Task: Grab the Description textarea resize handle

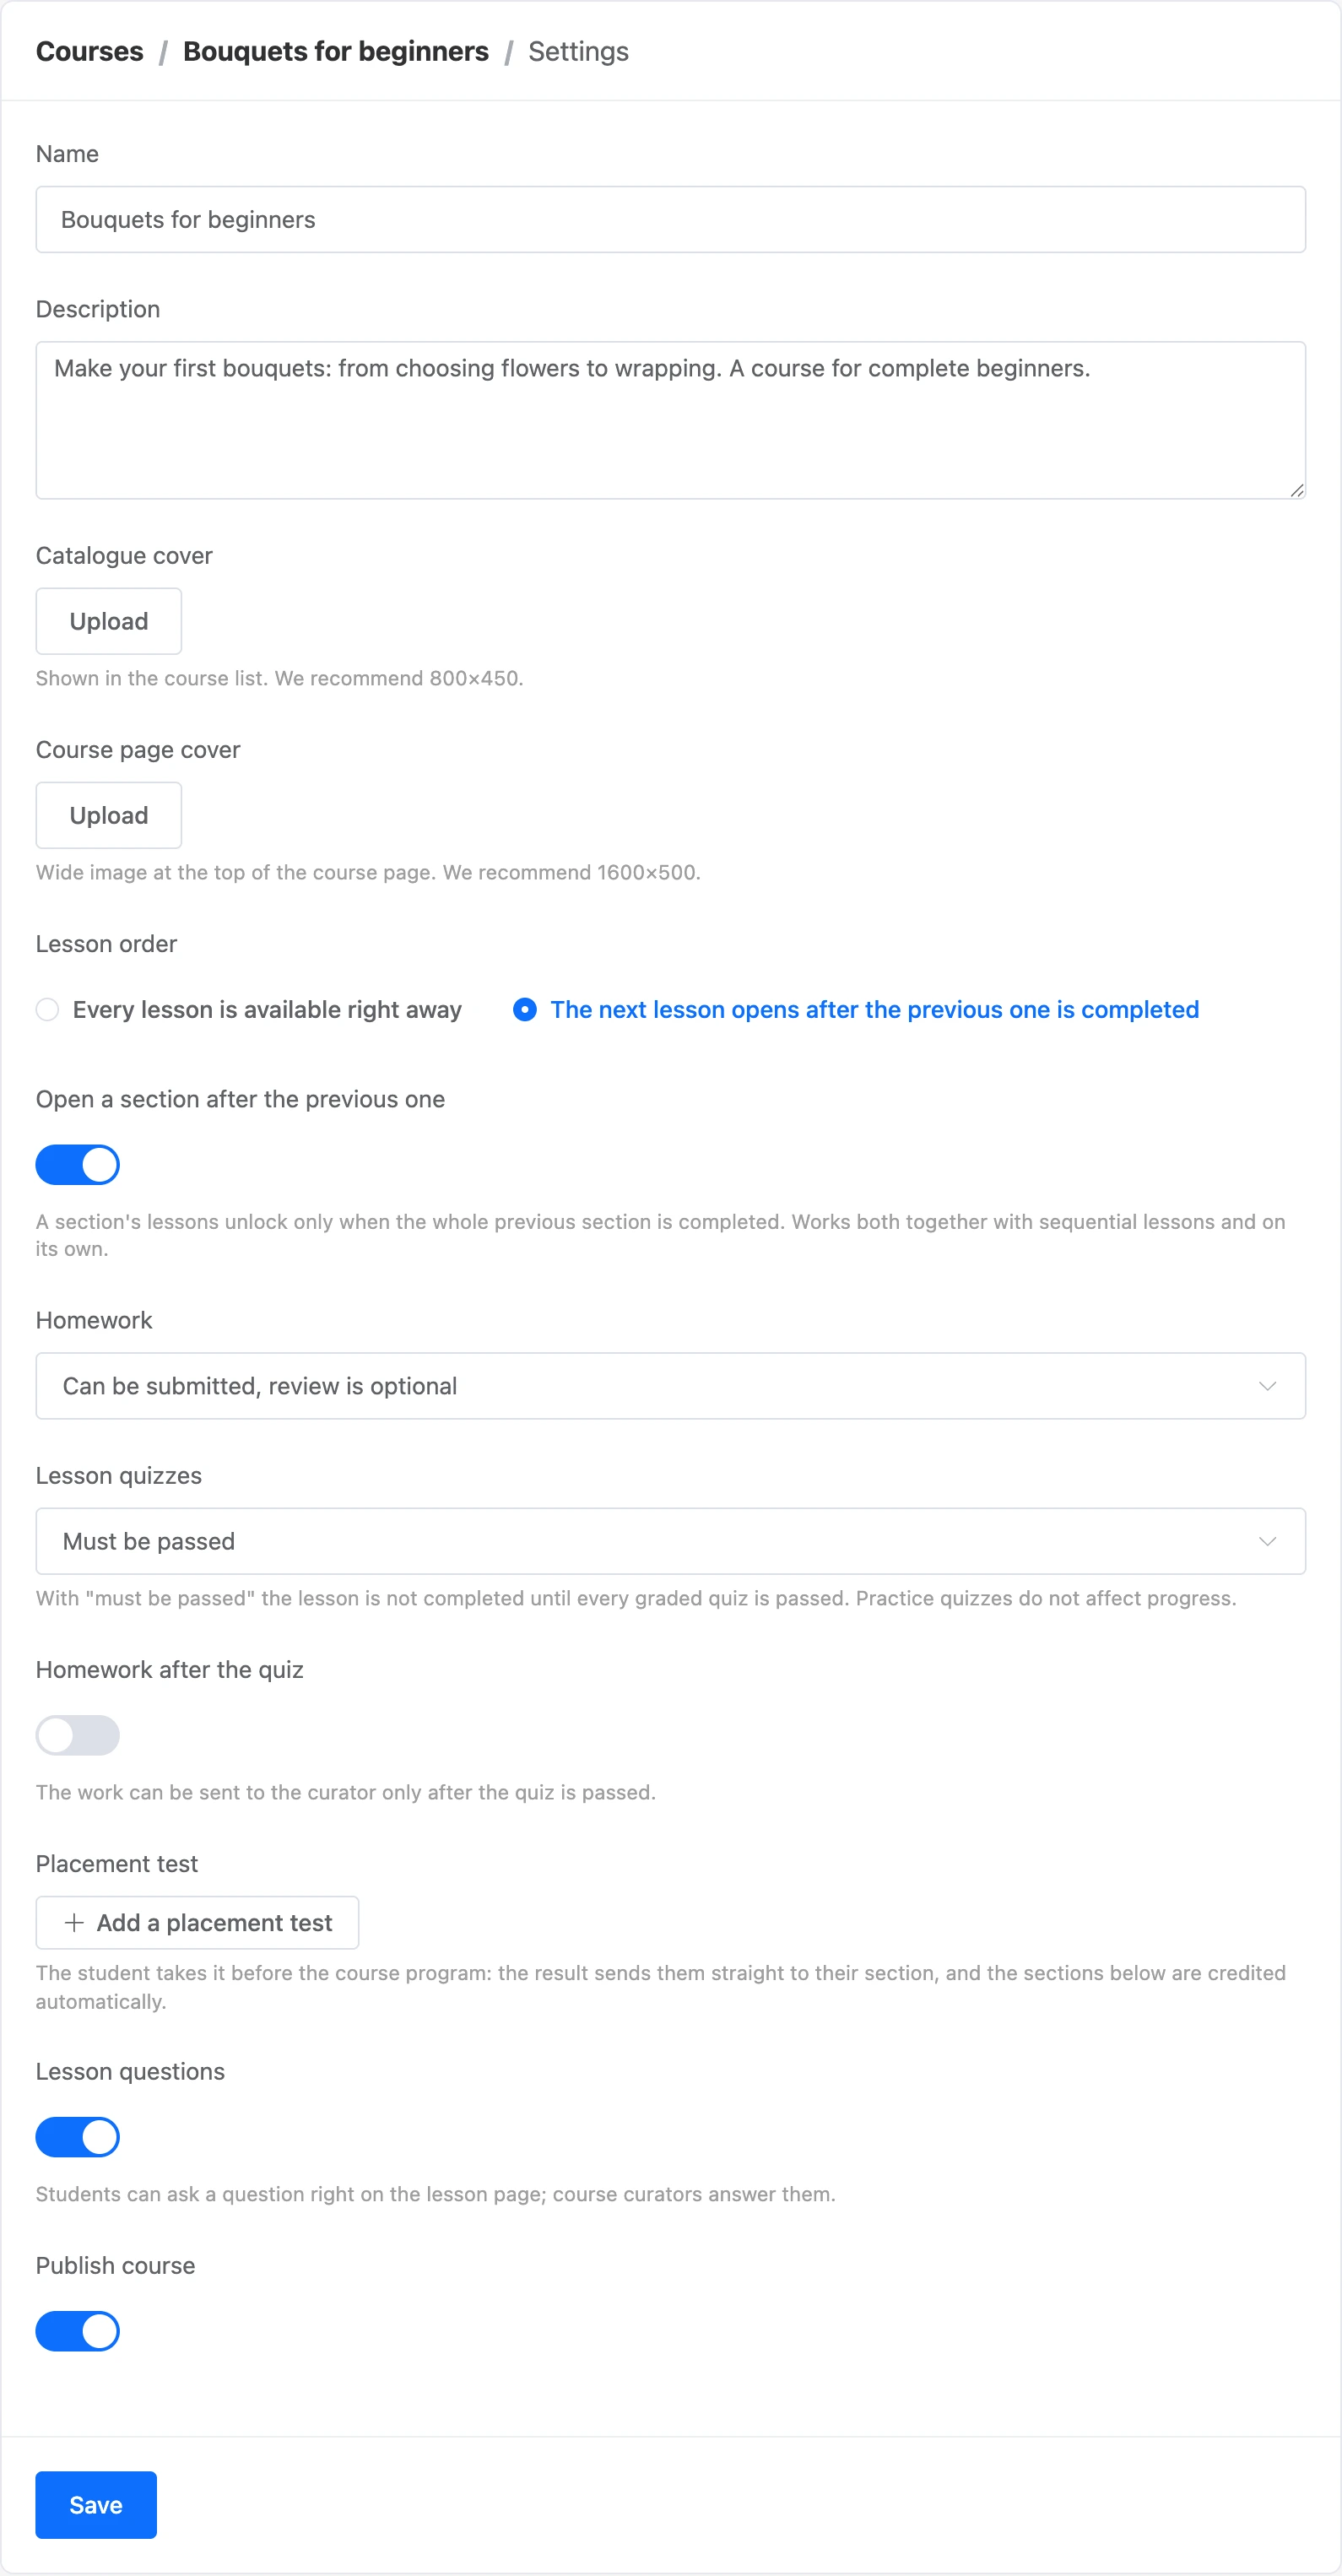Action: tap(1296, 490)
